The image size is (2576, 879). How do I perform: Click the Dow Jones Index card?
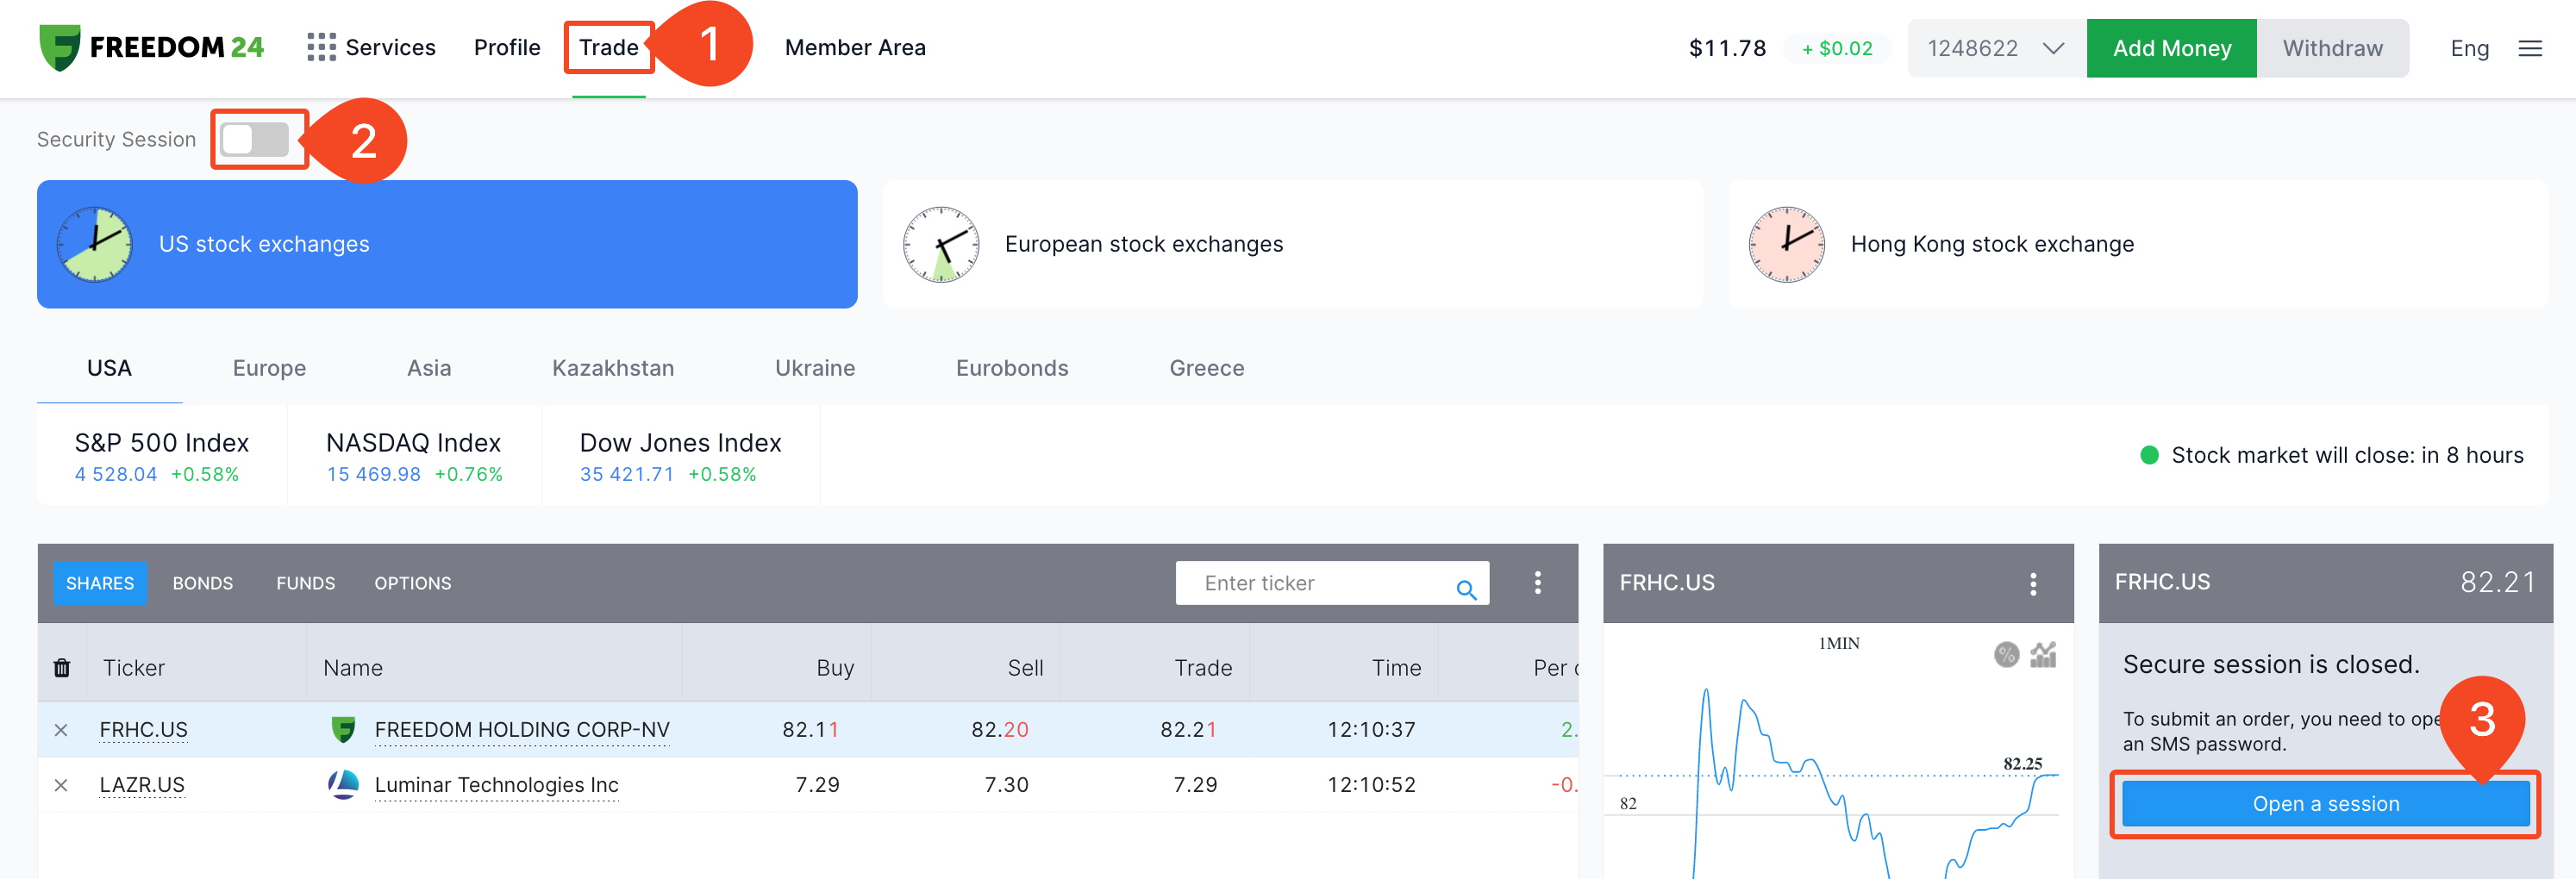pyautogui.click(x=680, y=456)
